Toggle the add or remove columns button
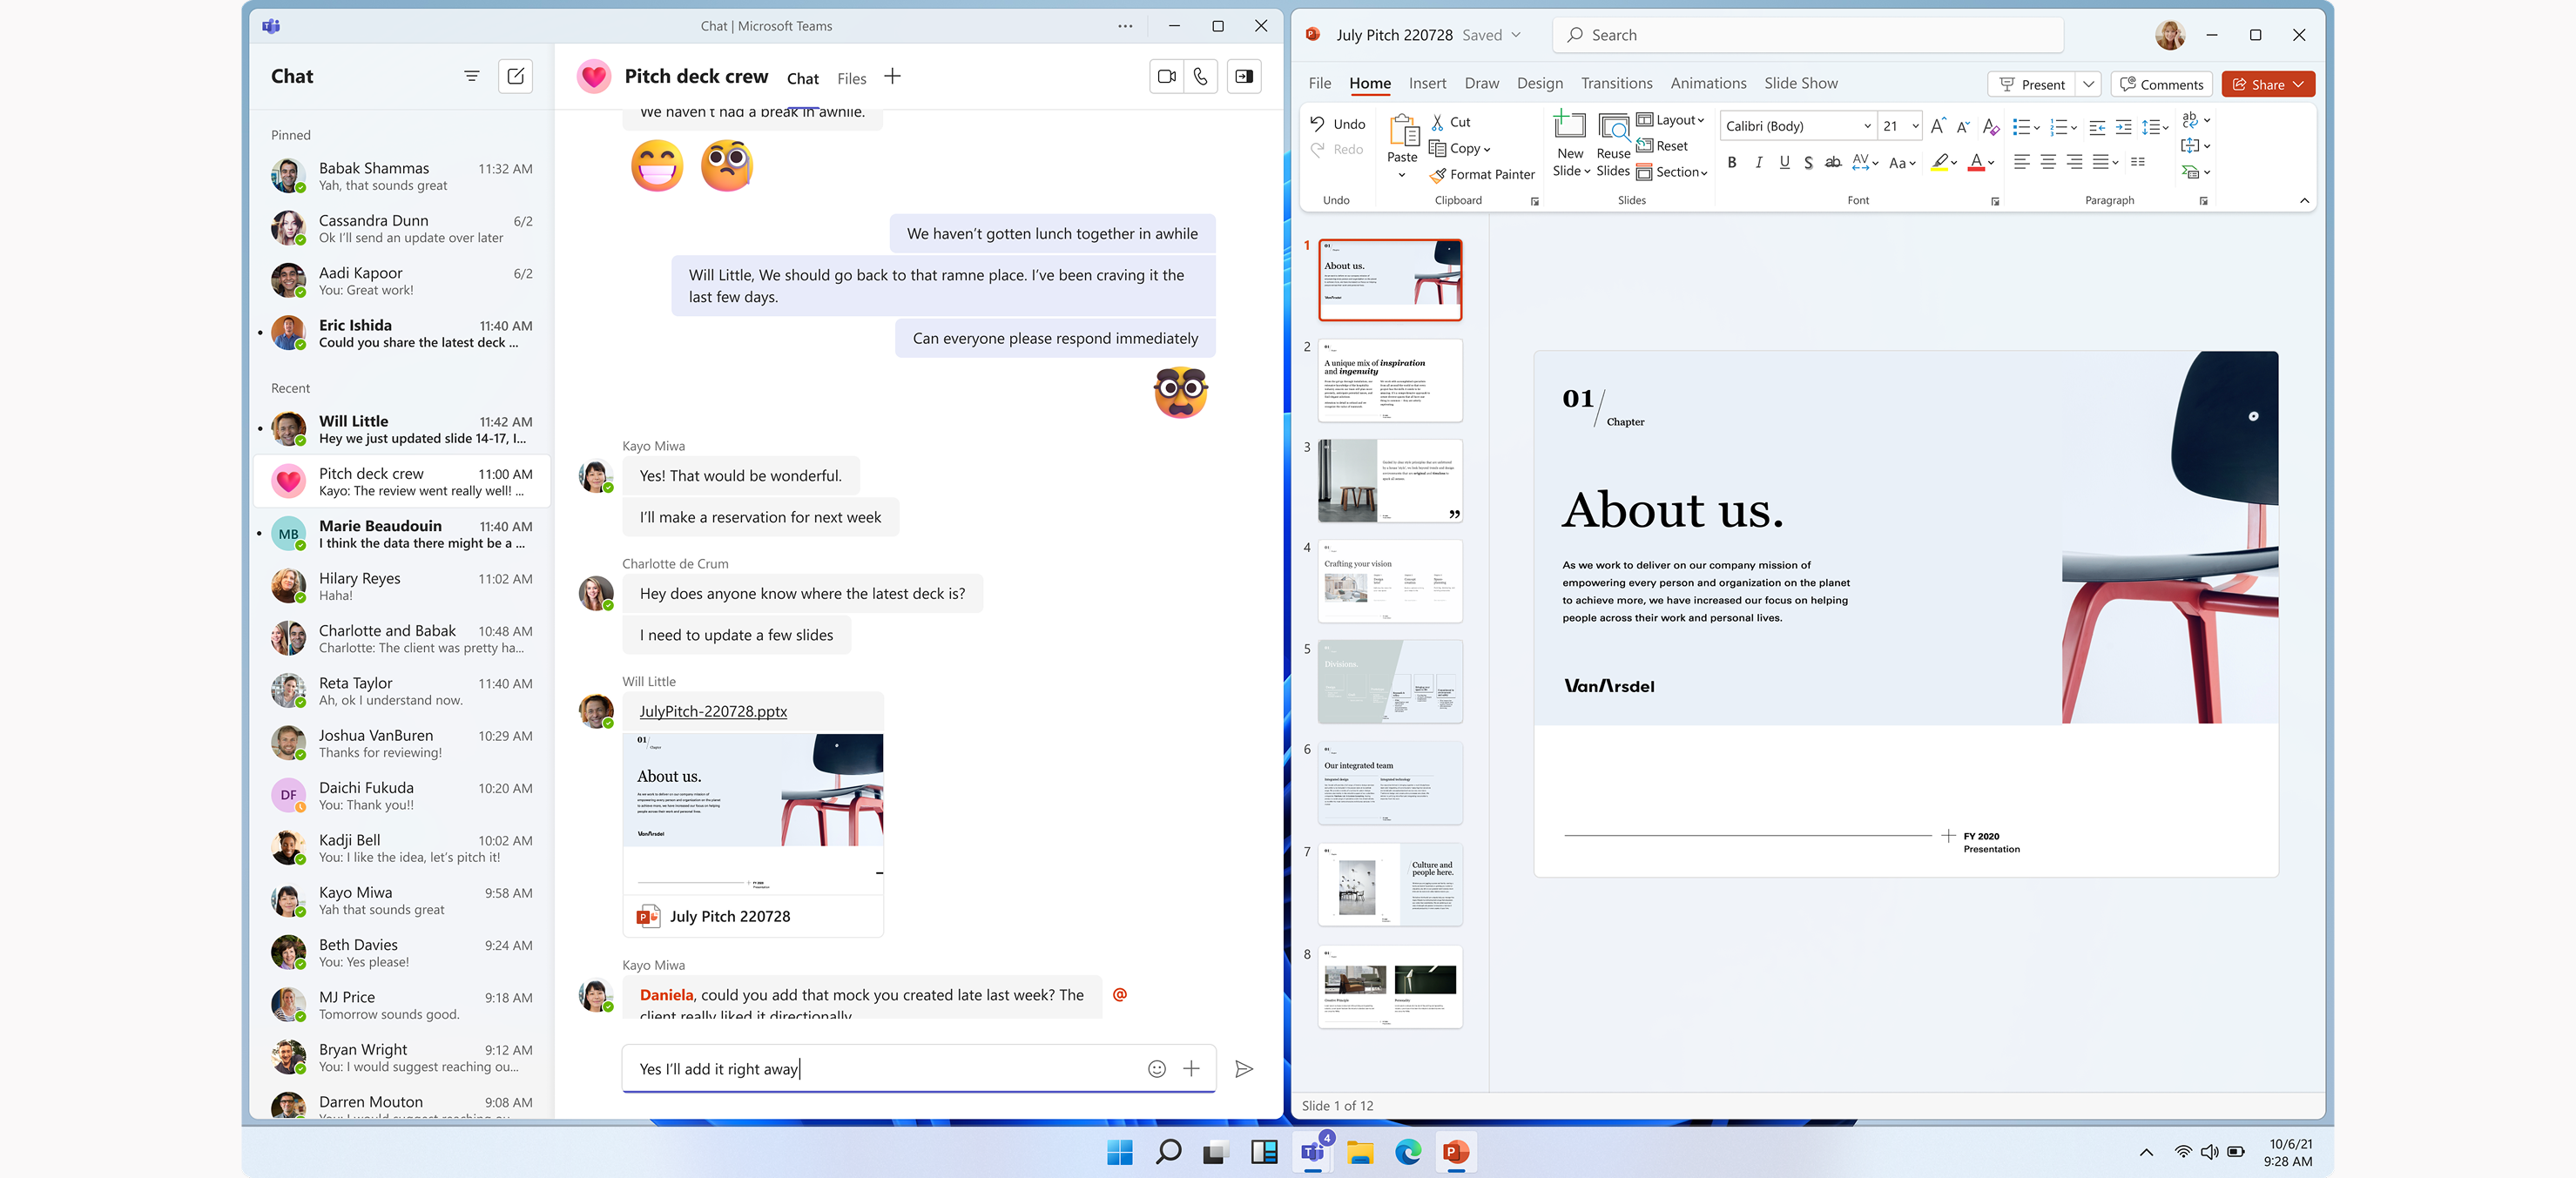Screen dimensions: 2576x1178 point(2137,162)
